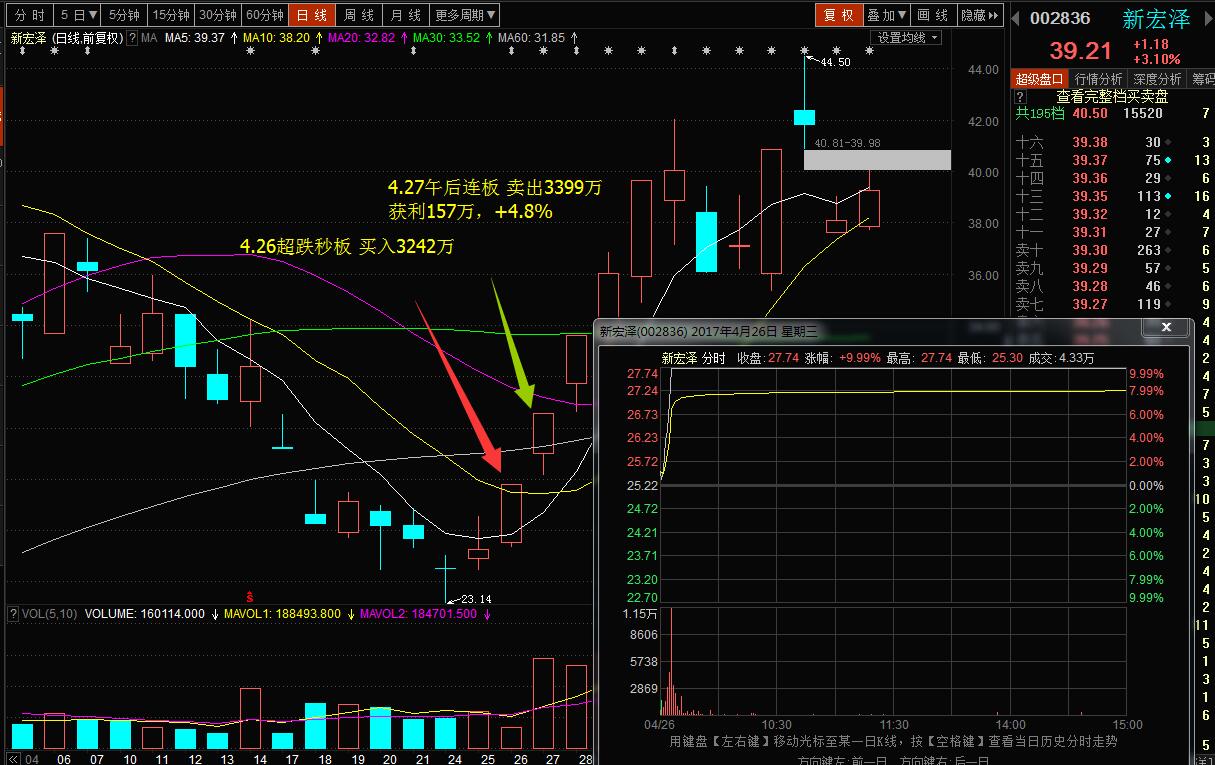Select the 60分钟 period button
This screenshot has width=1215, height=765.
click(265, 15)
